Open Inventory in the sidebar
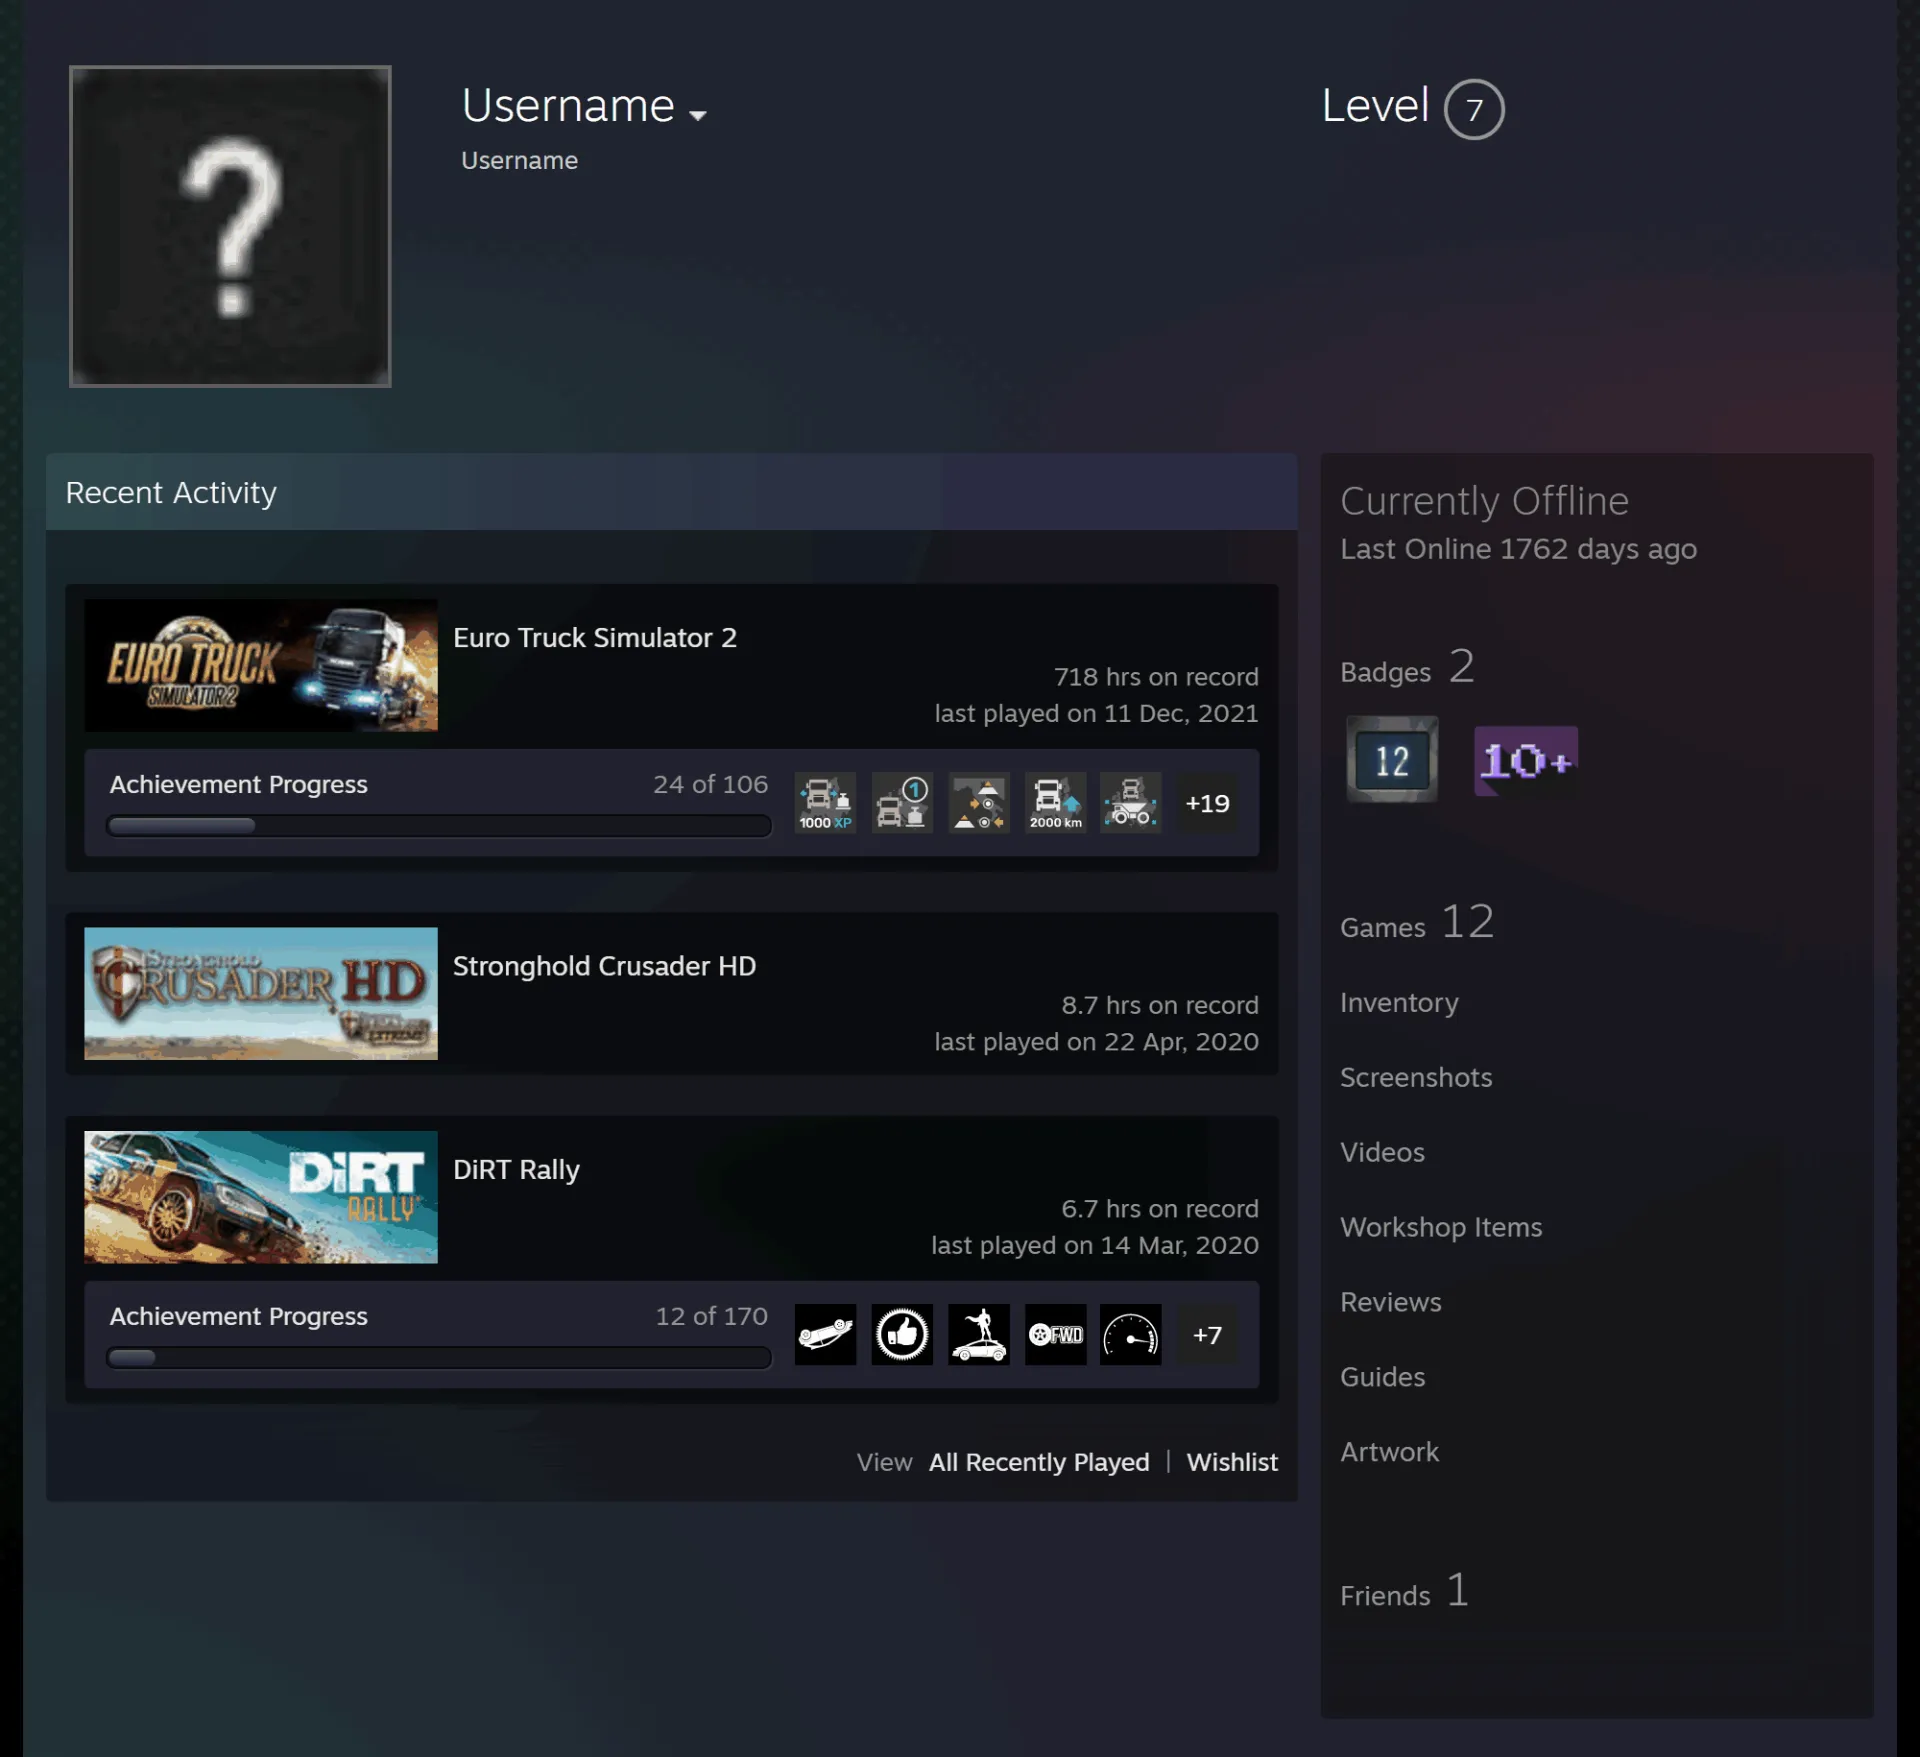 [1399, 1003]
